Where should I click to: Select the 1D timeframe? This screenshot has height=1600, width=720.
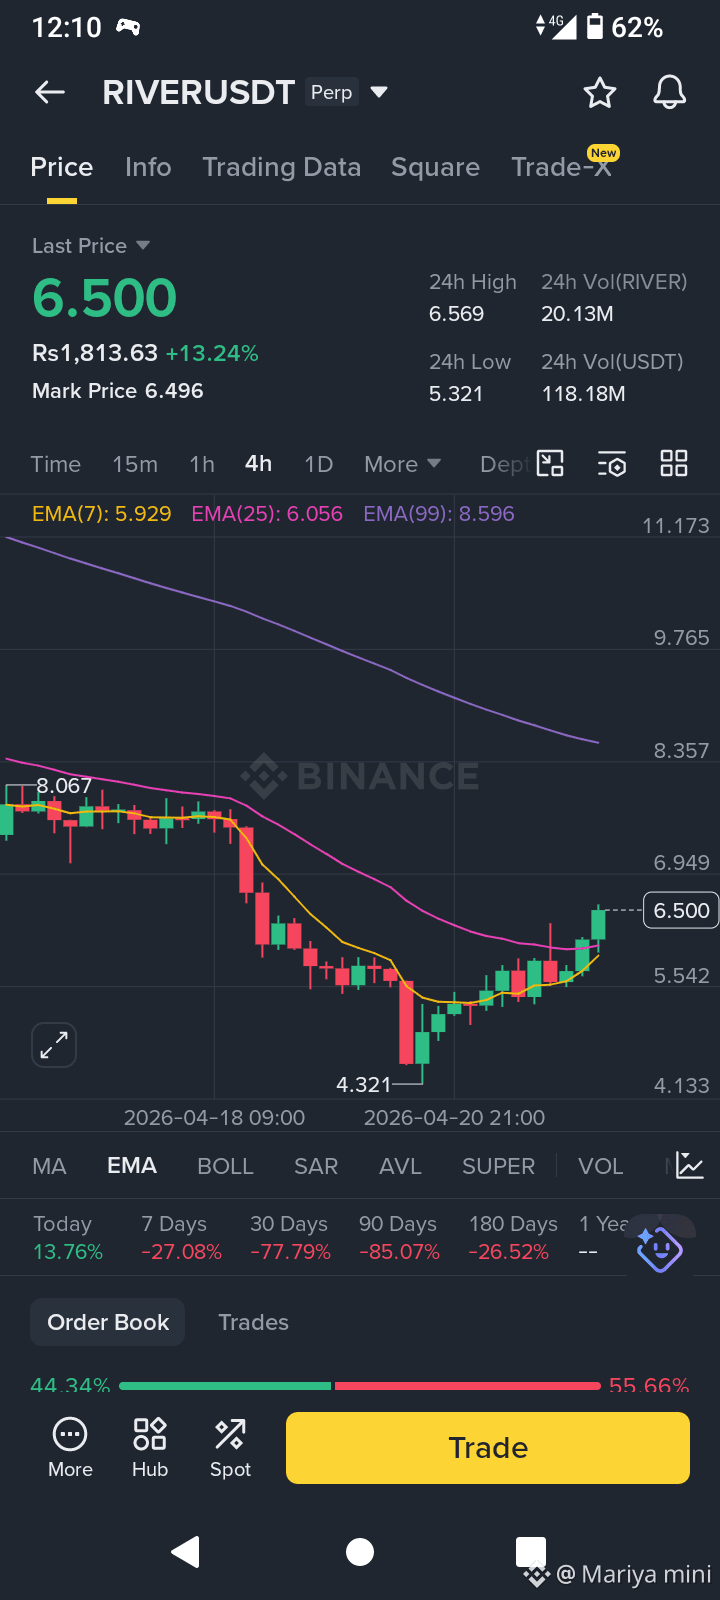coord(318,464)
